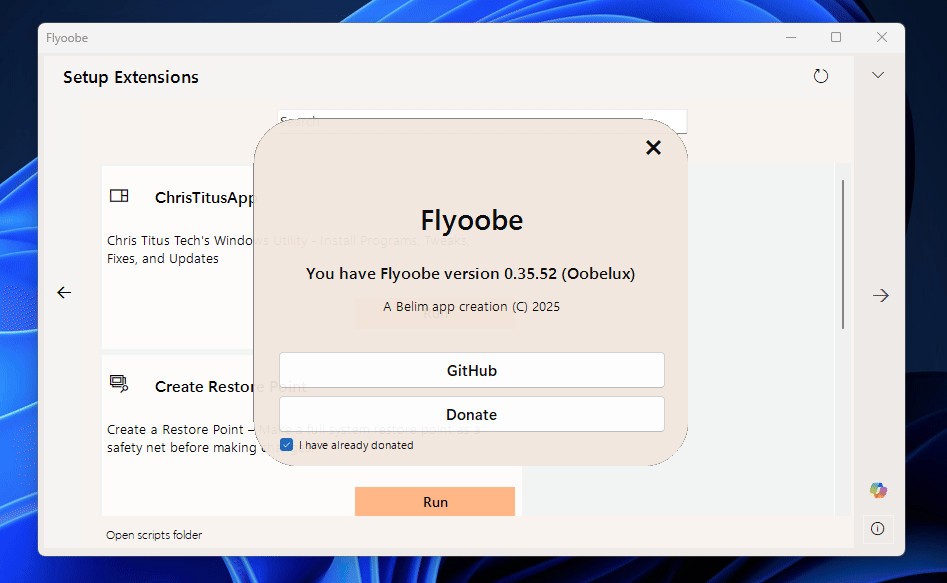Close the Flyoobe about dialog
The image size is (947, 583).
pos(653,148)
